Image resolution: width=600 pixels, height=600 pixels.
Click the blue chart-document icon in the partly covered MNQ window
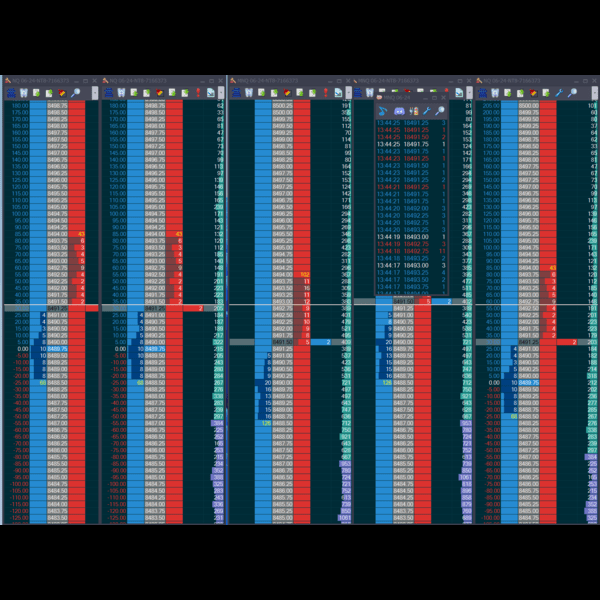pos(459,93)
